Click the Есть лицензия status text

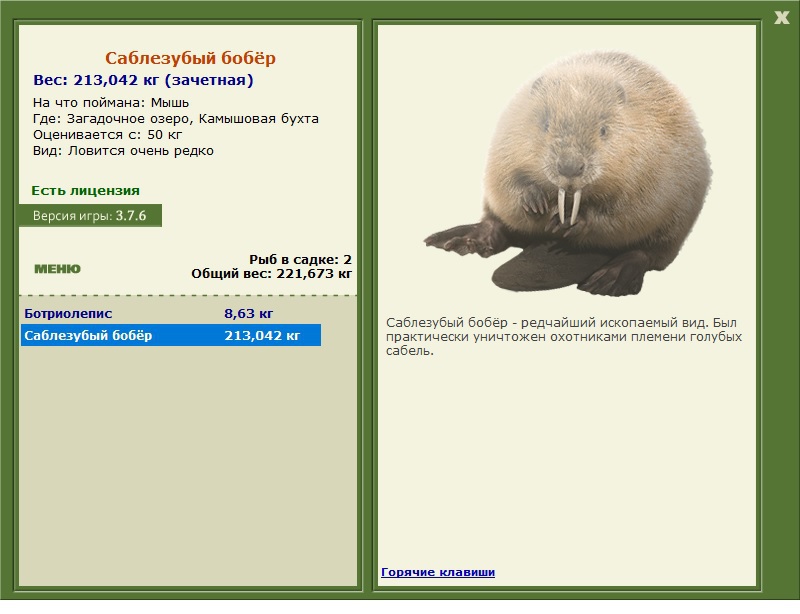coord(85,191)
